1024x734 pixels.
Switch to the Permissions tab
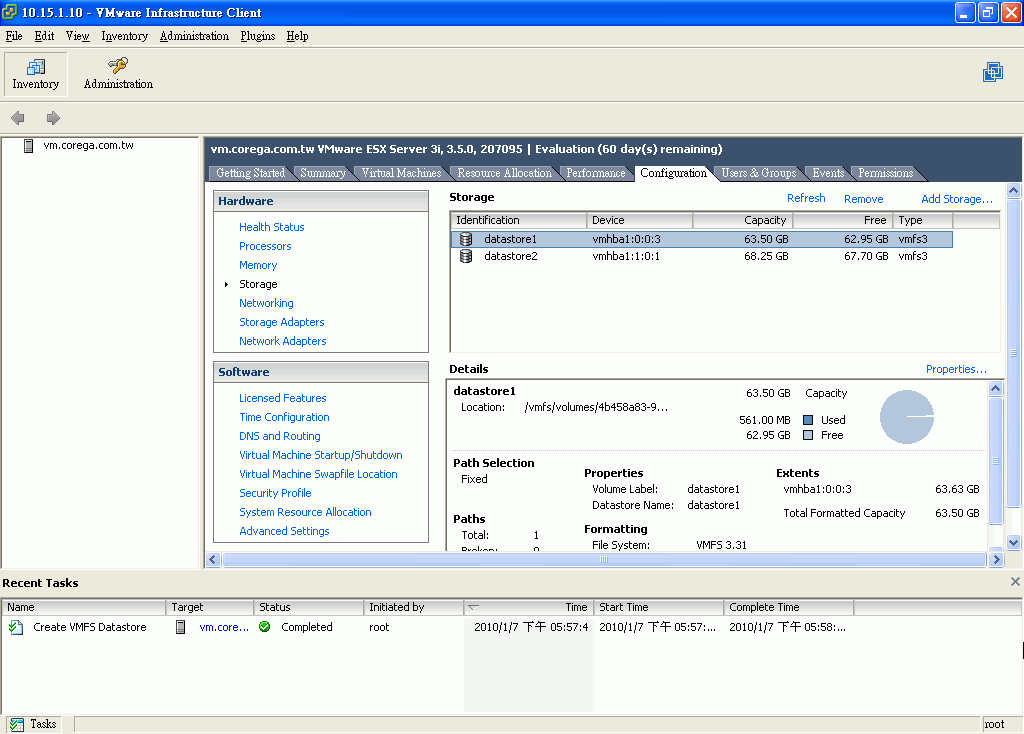click(886, 173)
